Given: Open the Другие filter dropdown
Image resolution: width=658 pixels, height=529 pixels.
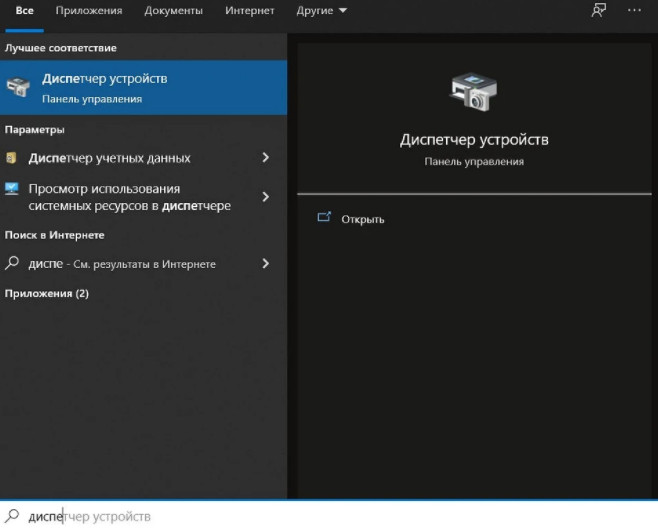Looking at the screenshot, I should tap(322, 11).
